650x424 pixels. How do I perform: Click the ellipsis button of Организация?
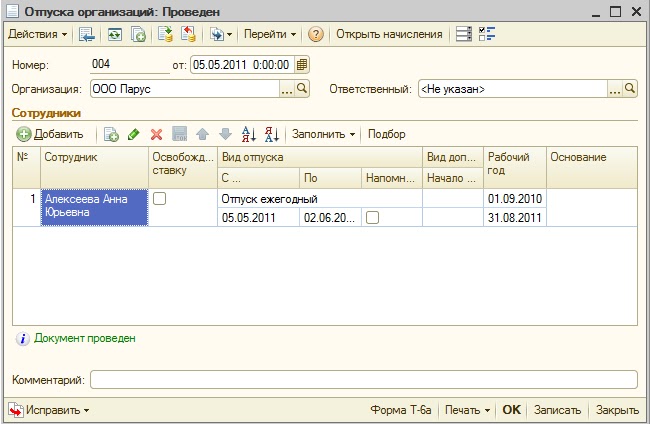pyautogui.click(x=287, y=89)
